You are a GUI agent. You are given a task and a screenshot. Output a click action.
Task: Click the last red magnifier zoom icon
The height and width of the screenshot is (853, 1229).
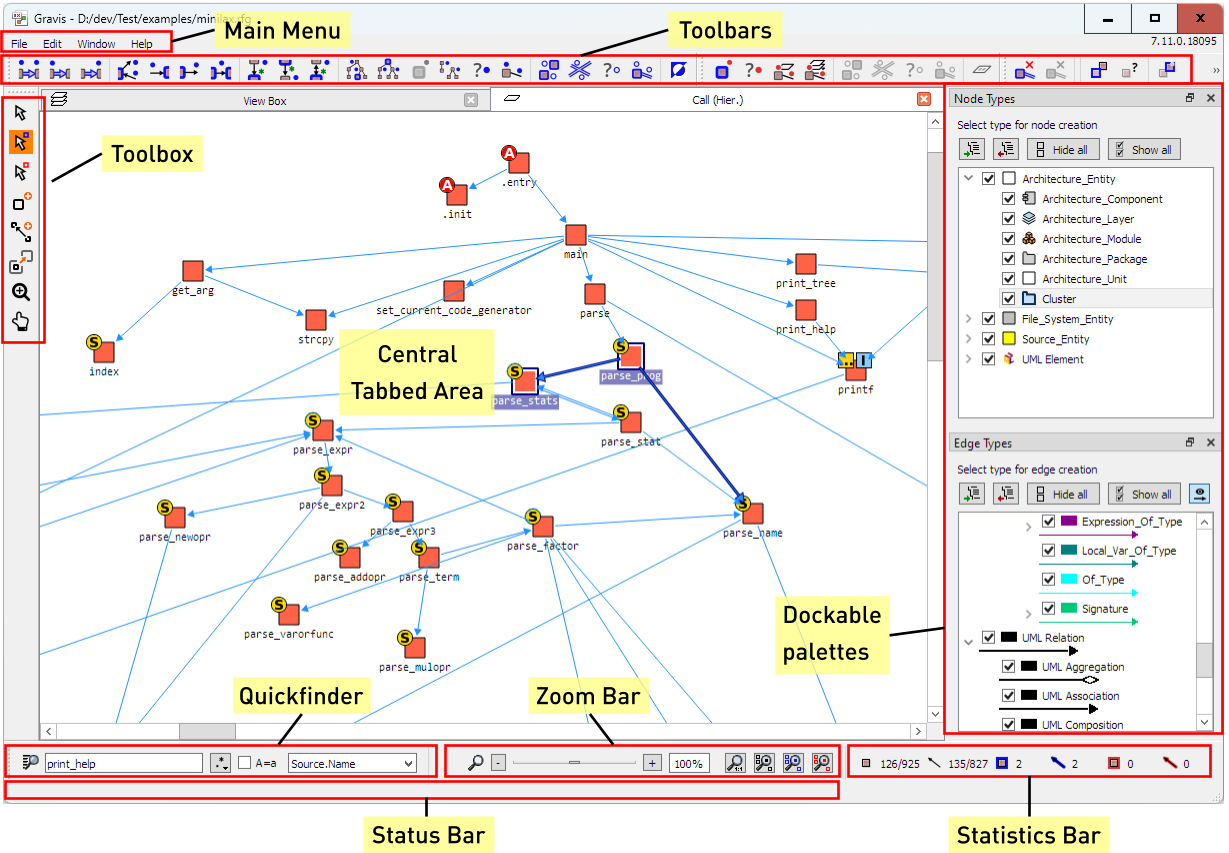click(x=822, y=763)
